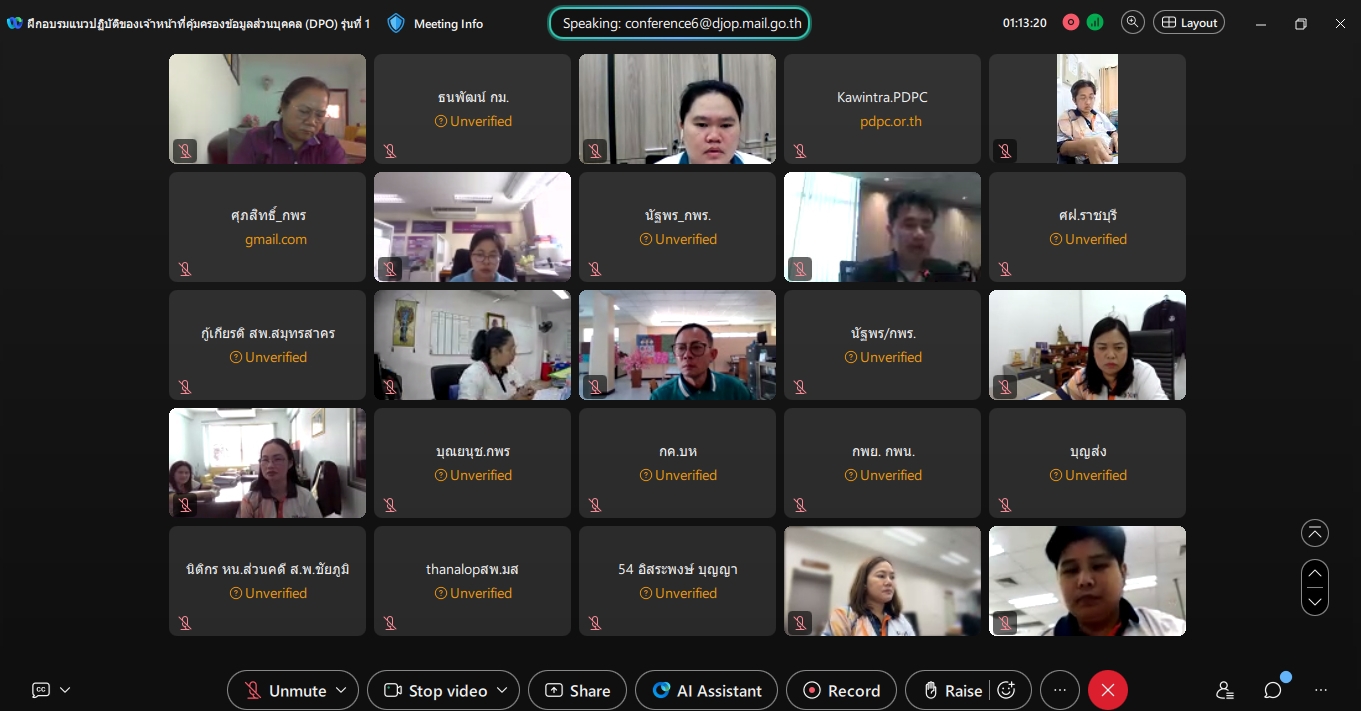Viewport: 1361px width, 711px height.
Task: Go to the previous page of participants
Action: tap(1315, 573)
